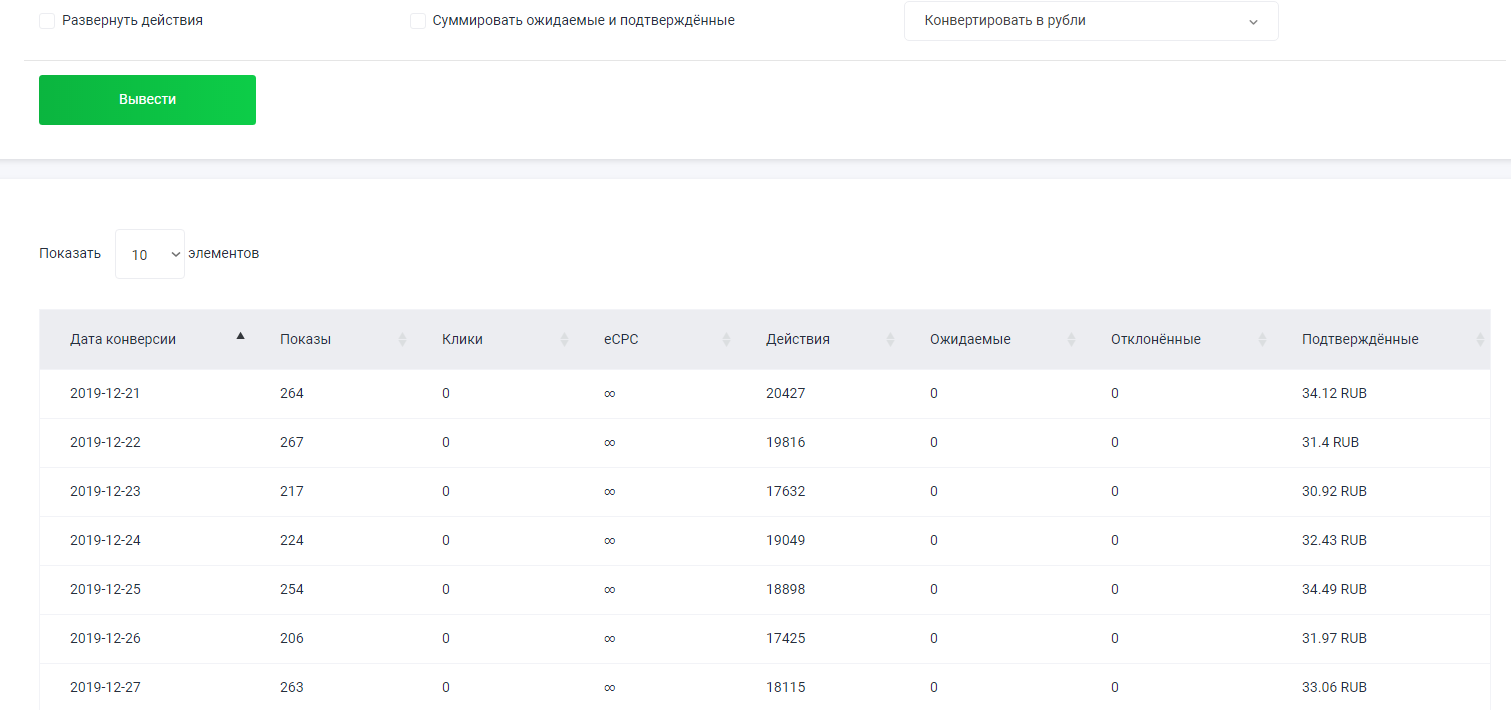
Task: Click sort arrows icon beside Отклонённые
Action: [1262, 340]
